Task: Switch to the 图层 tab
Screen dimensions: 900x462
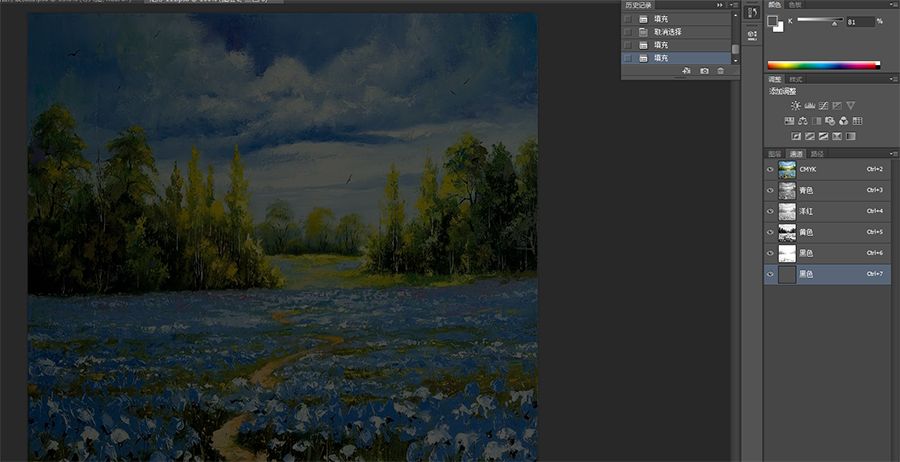Action: tap(775, 154)
